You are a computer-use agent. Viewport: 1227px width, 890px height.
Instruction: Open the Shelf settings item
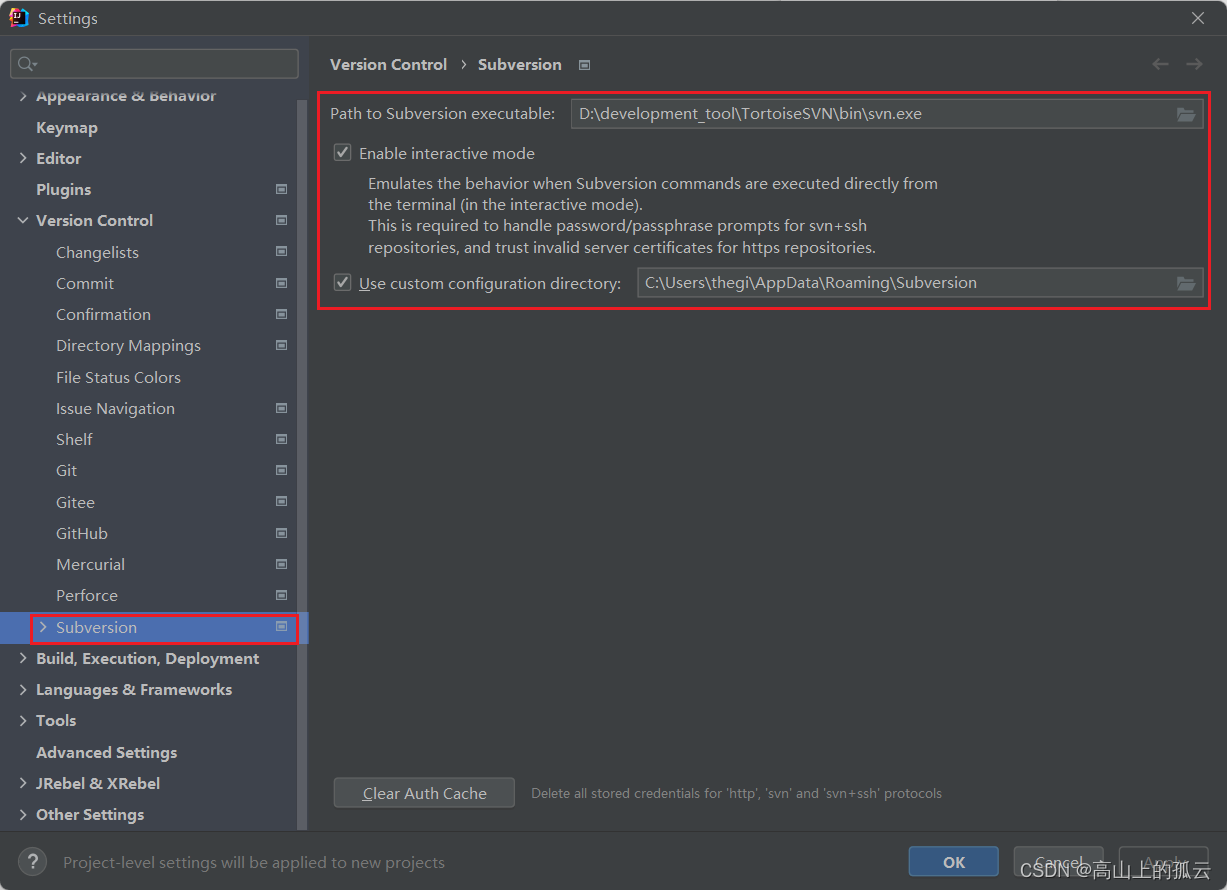click(74, 439)
